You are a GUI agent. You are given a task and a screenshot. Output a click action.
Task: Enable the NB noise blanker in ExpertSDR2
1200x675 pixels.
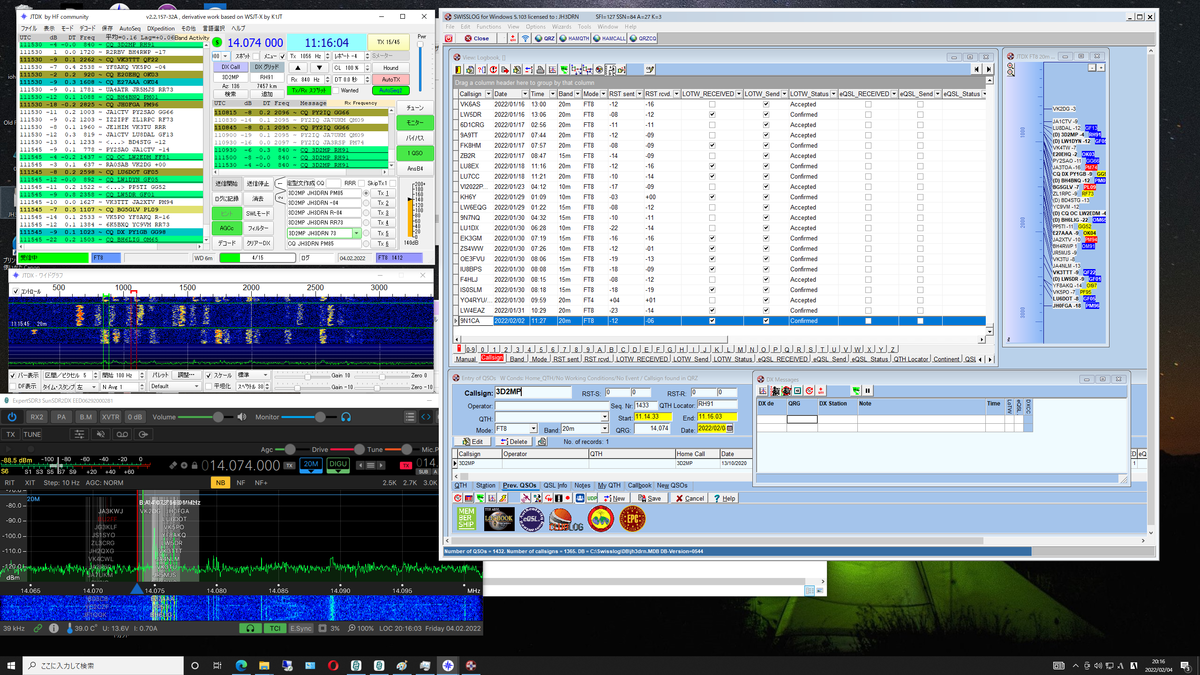point(219,482)
